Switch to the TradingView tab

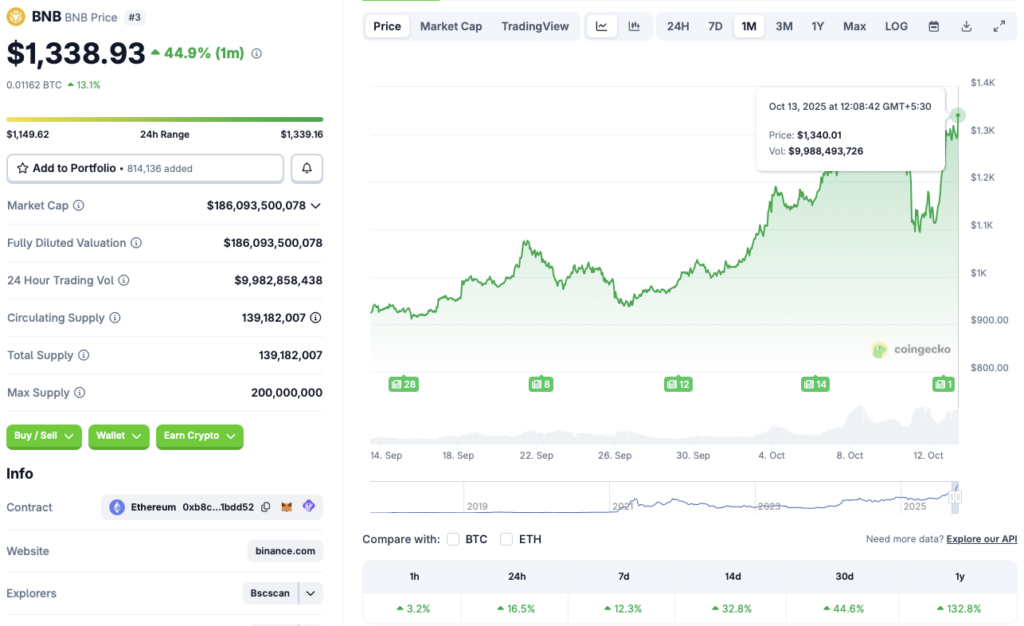(535, 26)
